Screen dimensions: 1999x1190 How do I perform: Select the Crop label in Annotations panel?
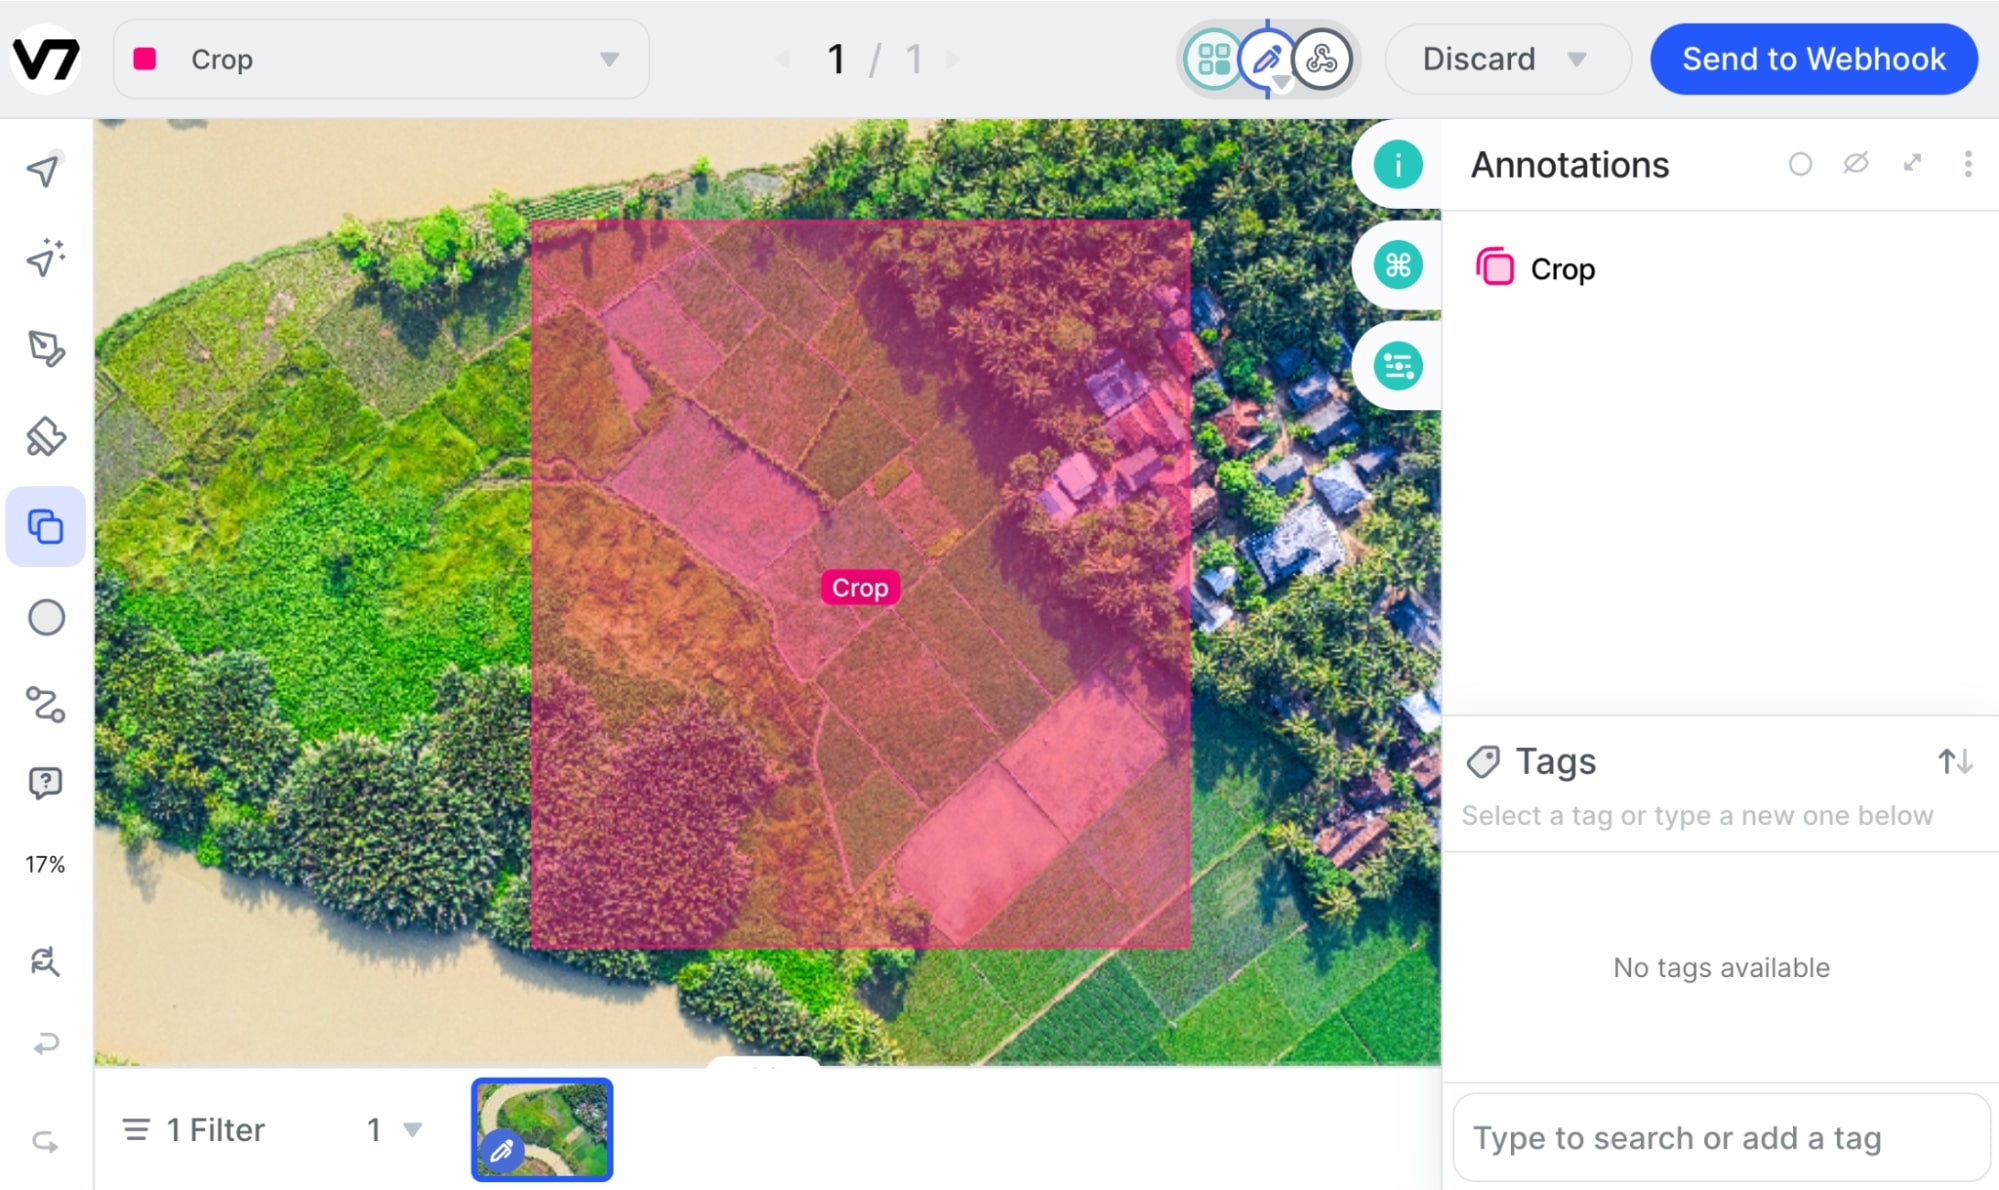coord(1561,268)
